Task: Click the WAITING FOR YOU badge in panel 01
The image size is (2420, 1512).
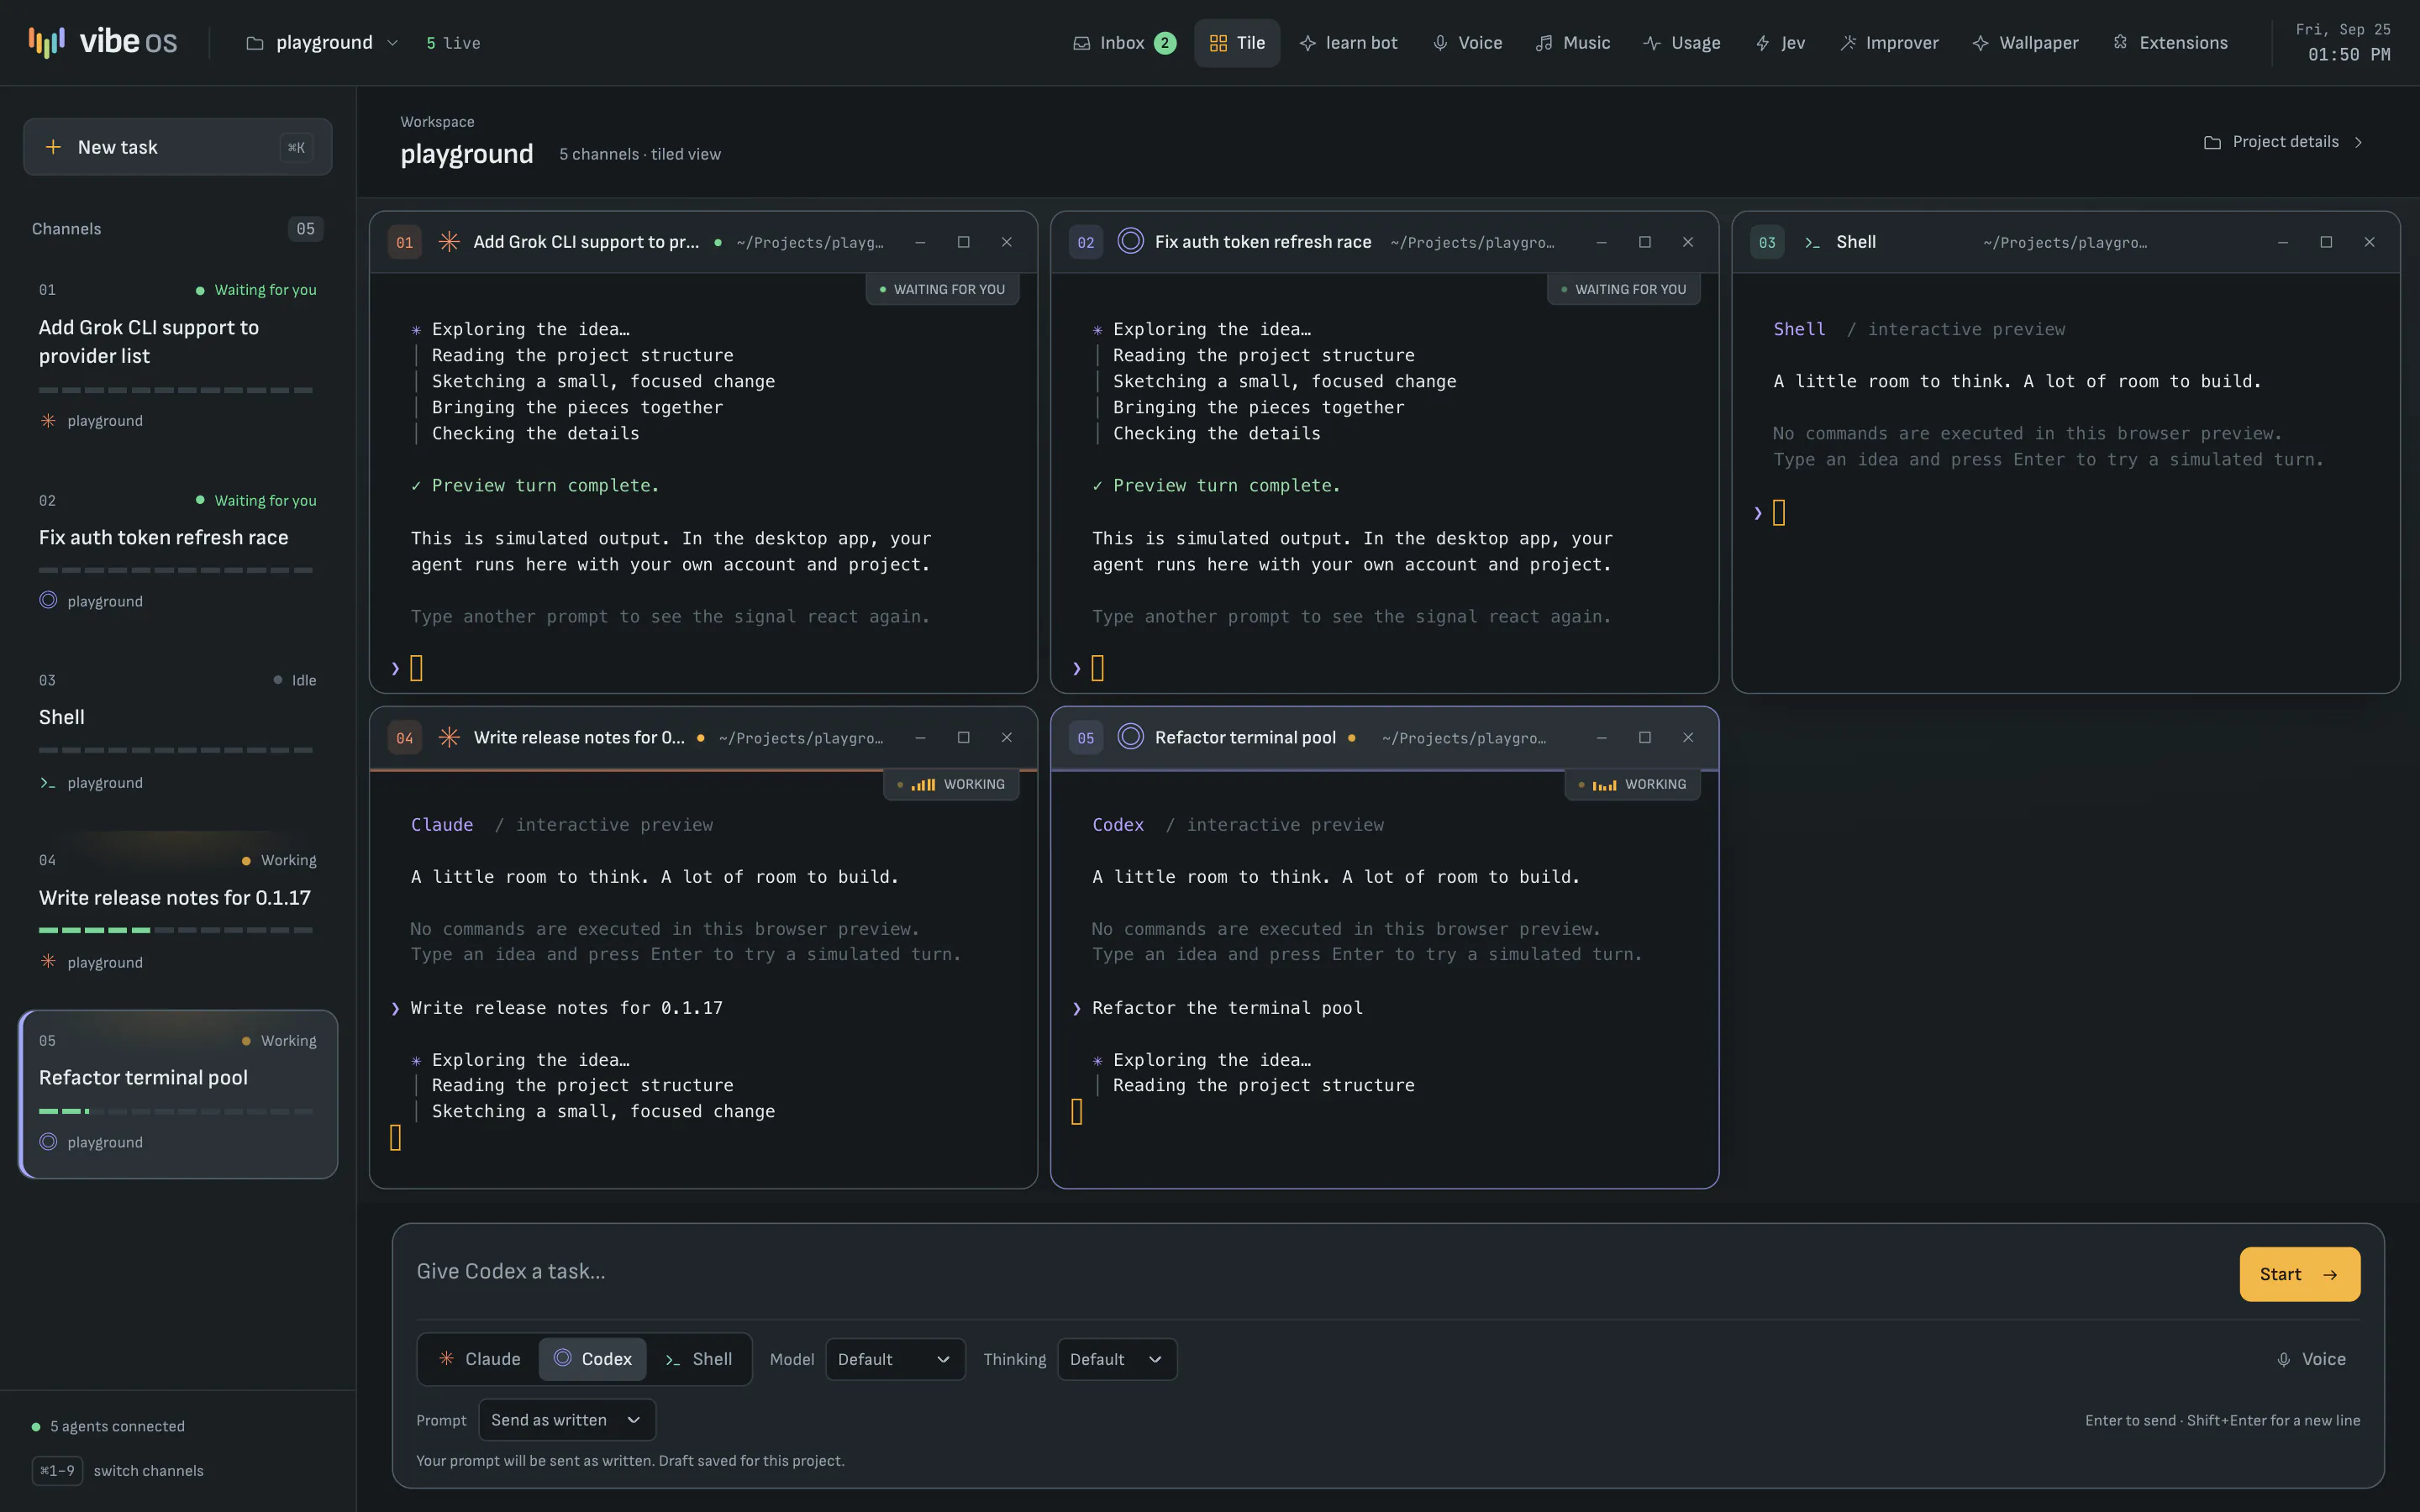Action: coord(942,289)
